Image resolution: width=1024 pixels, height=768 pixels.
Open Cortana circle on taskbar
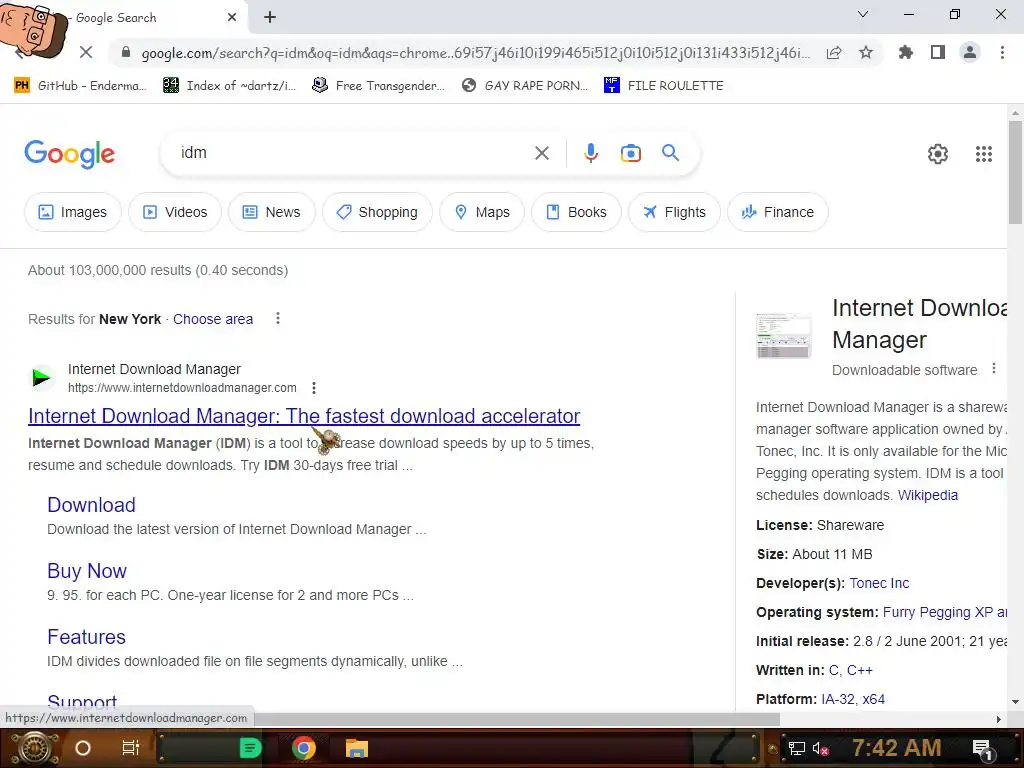82,748
